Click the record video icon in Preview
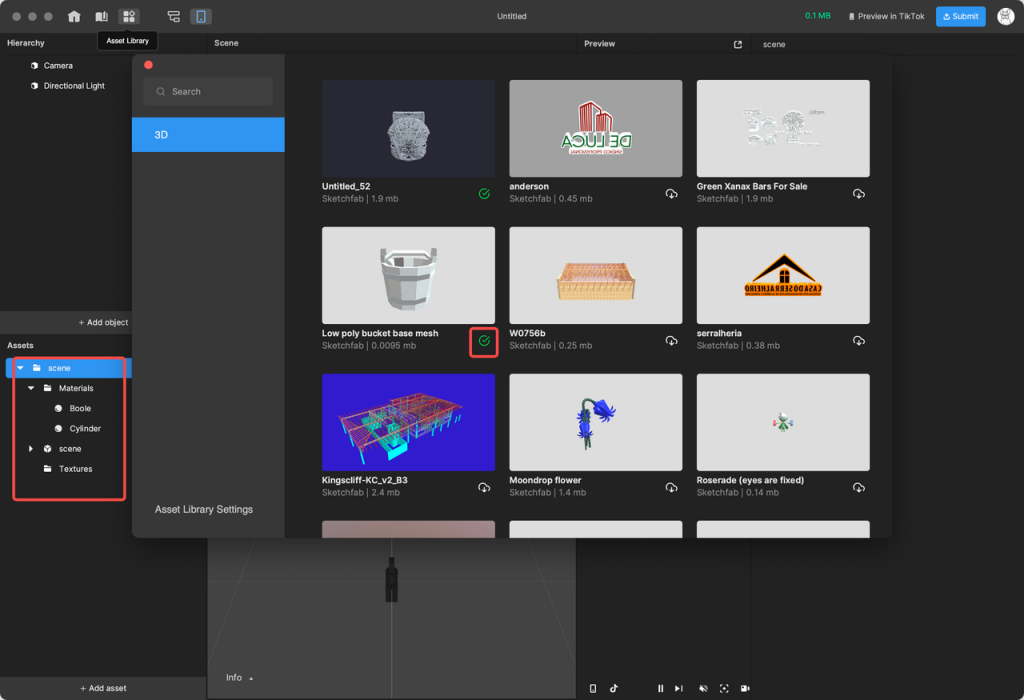The image size is (1024, 700). click(x=745, y=688)
